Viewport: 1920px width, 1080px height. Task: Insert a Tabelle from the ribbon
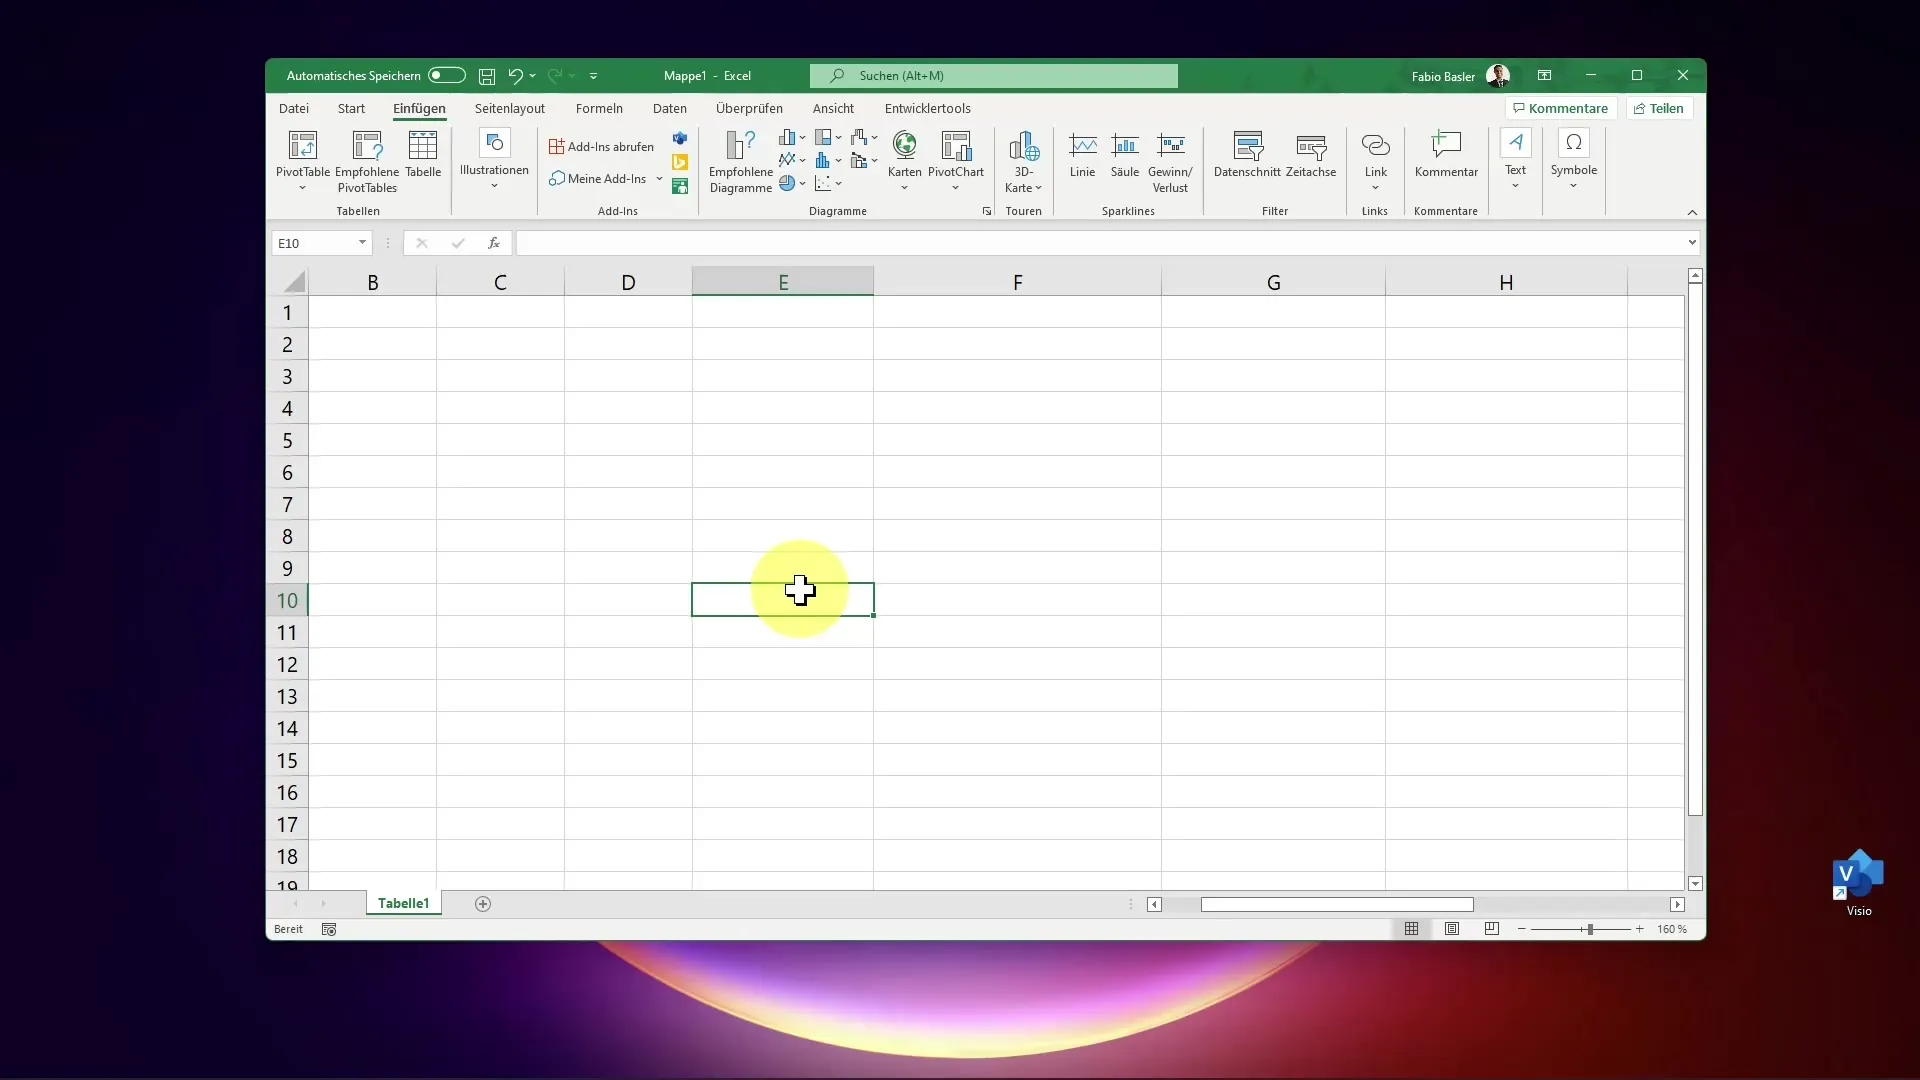coord(423,155)
